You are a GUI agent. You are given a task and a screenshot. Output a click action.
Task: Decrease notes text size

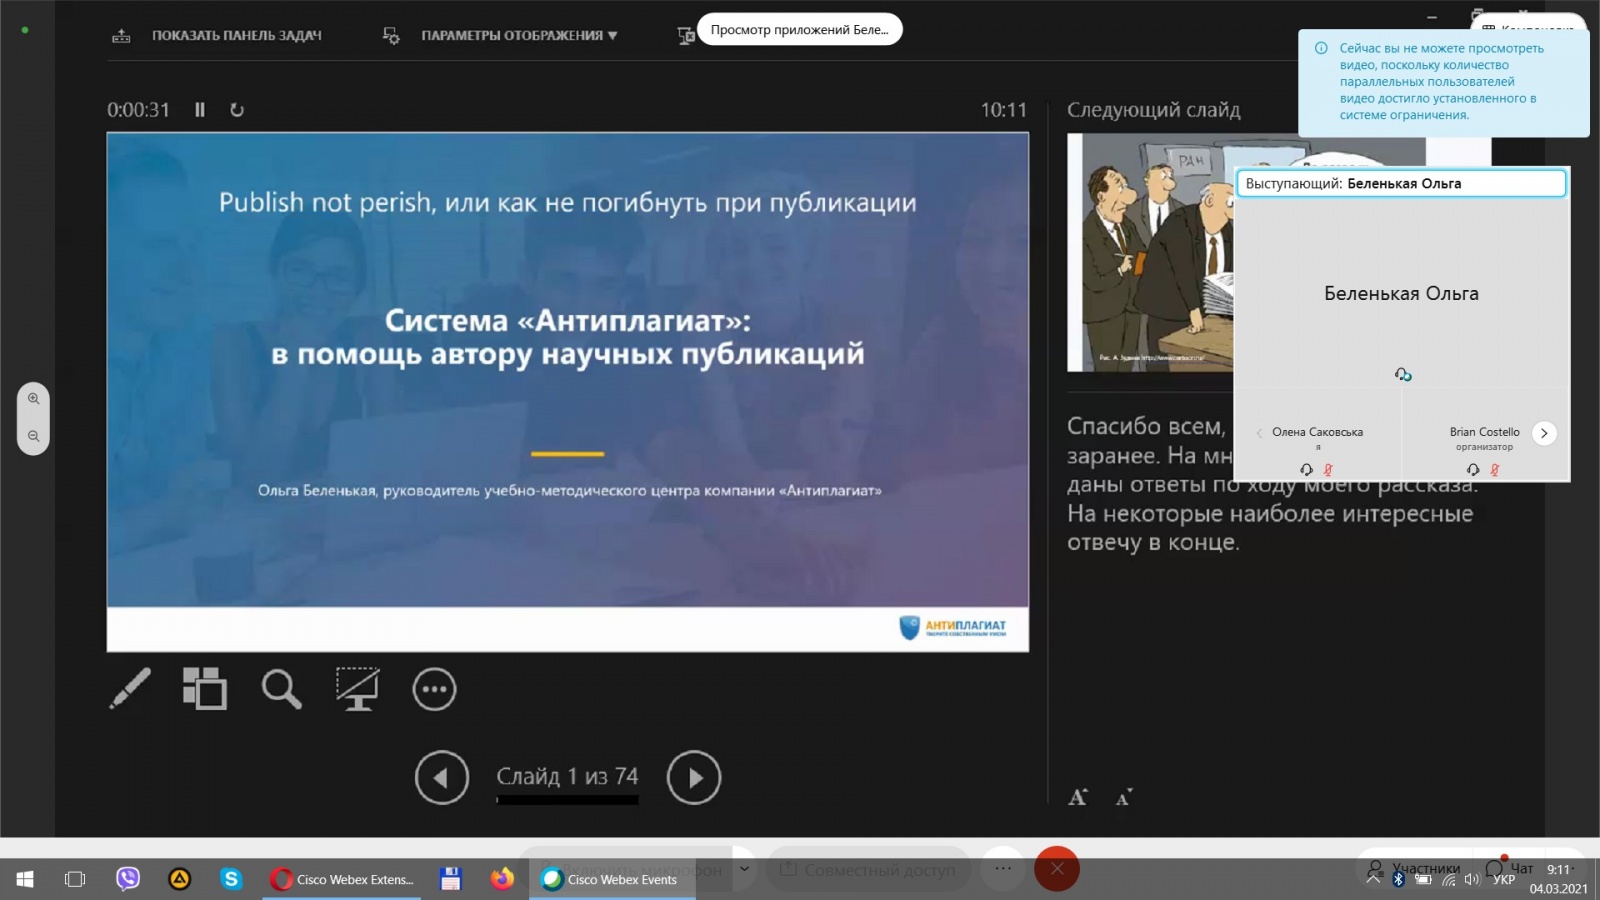(x=1124, y=797)
